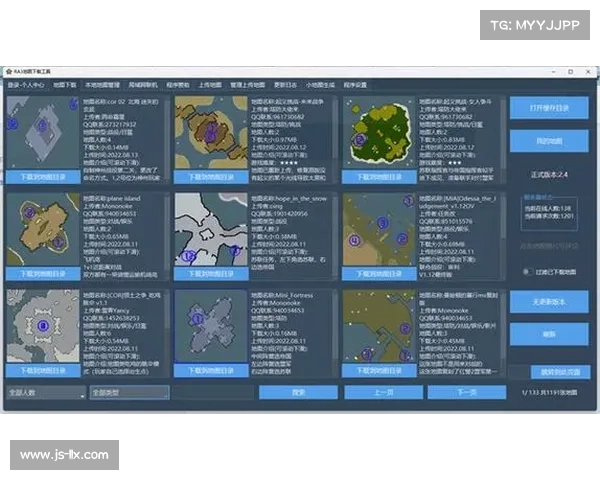600x480 pixels.
Task: Open the 局域网联机 tab
Action: click(143, 85)
